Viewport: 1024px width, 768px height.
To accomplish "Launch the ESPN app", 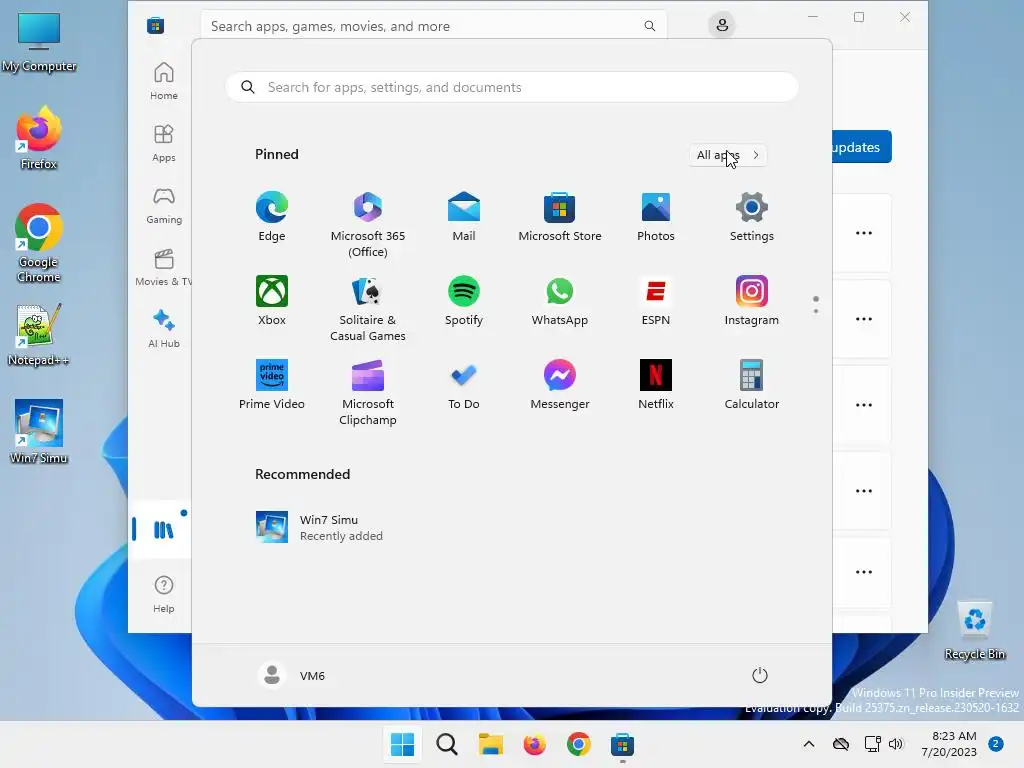I will point(656,300).
